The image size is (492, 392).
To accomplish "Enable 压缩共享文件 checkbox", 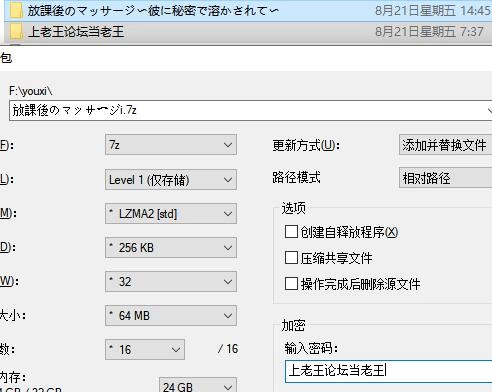I will point(291,258).
